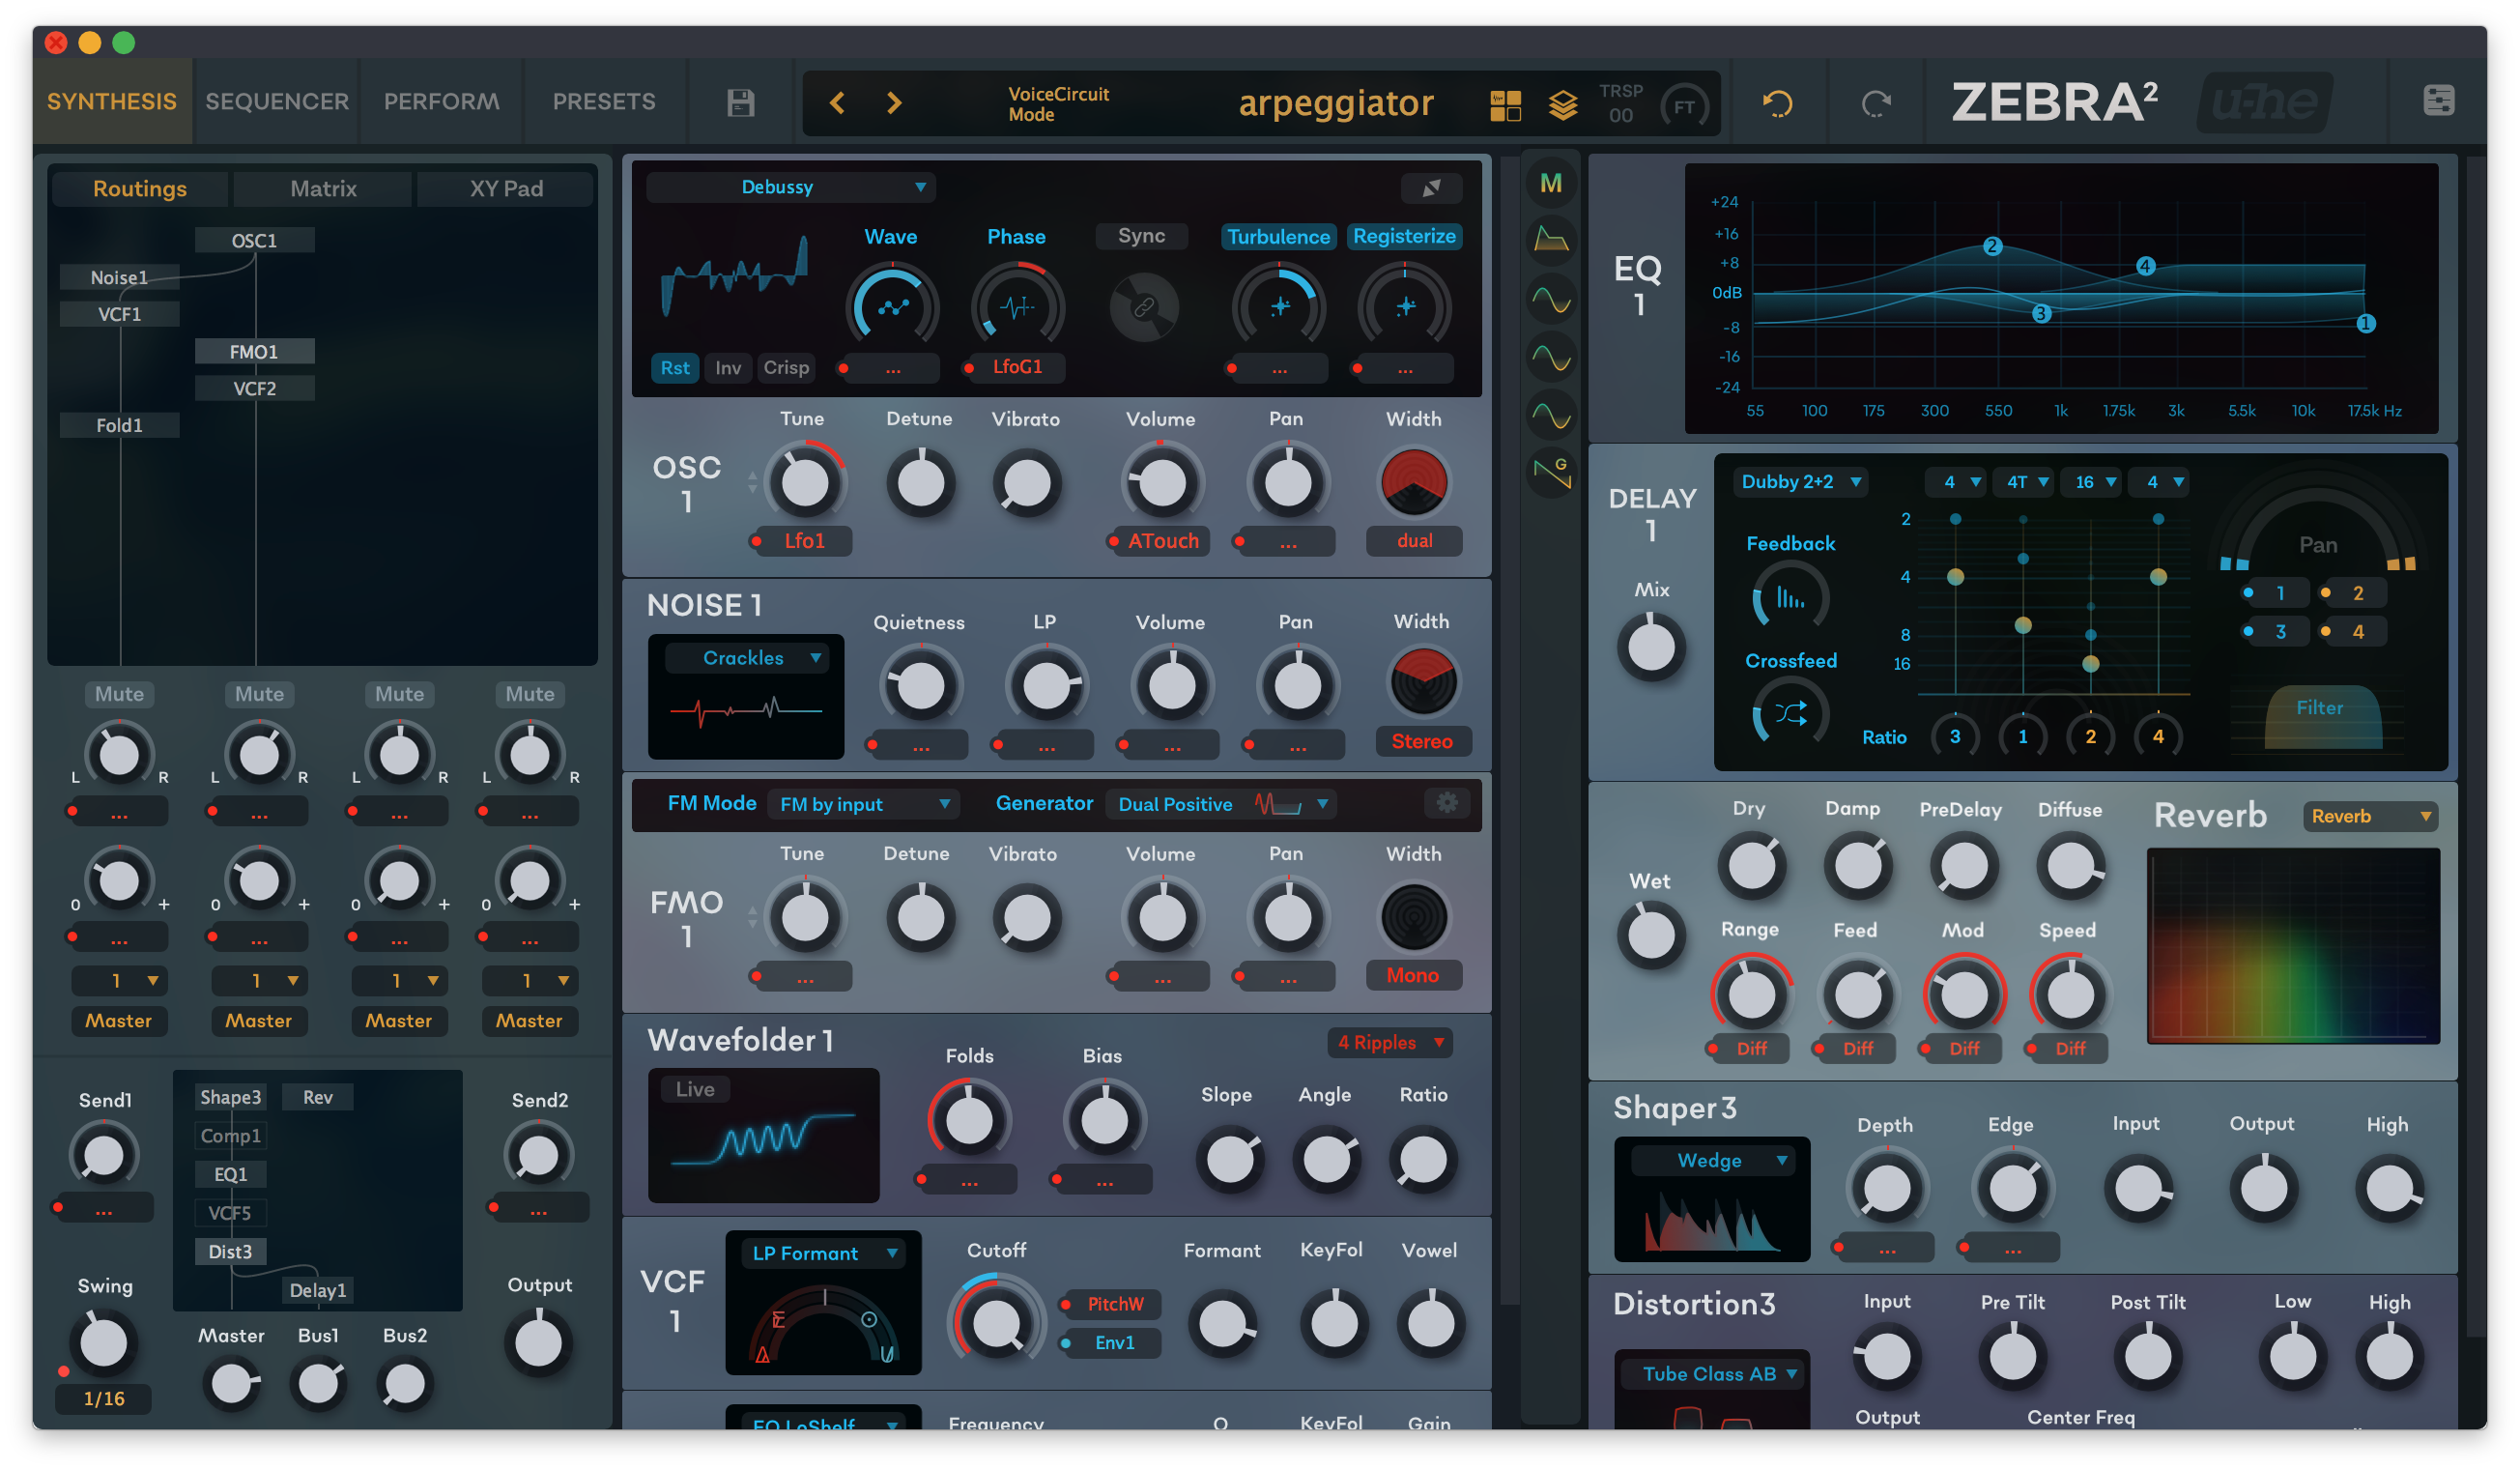Click the Noise 1 stereo width indicator
The width and height of the screenshot is (2520, 1469).
point(1422,683)
